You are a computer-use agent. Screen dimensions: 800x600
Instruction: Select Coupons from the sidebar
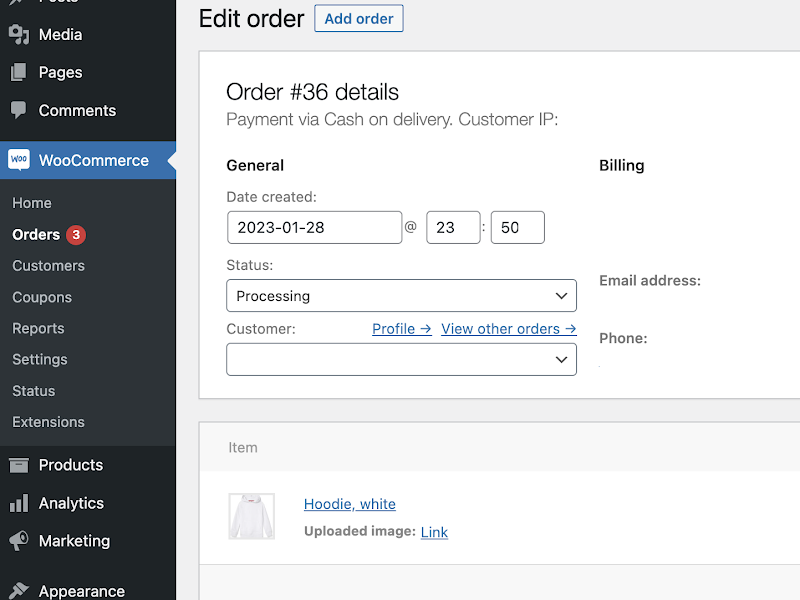point(41,297)
